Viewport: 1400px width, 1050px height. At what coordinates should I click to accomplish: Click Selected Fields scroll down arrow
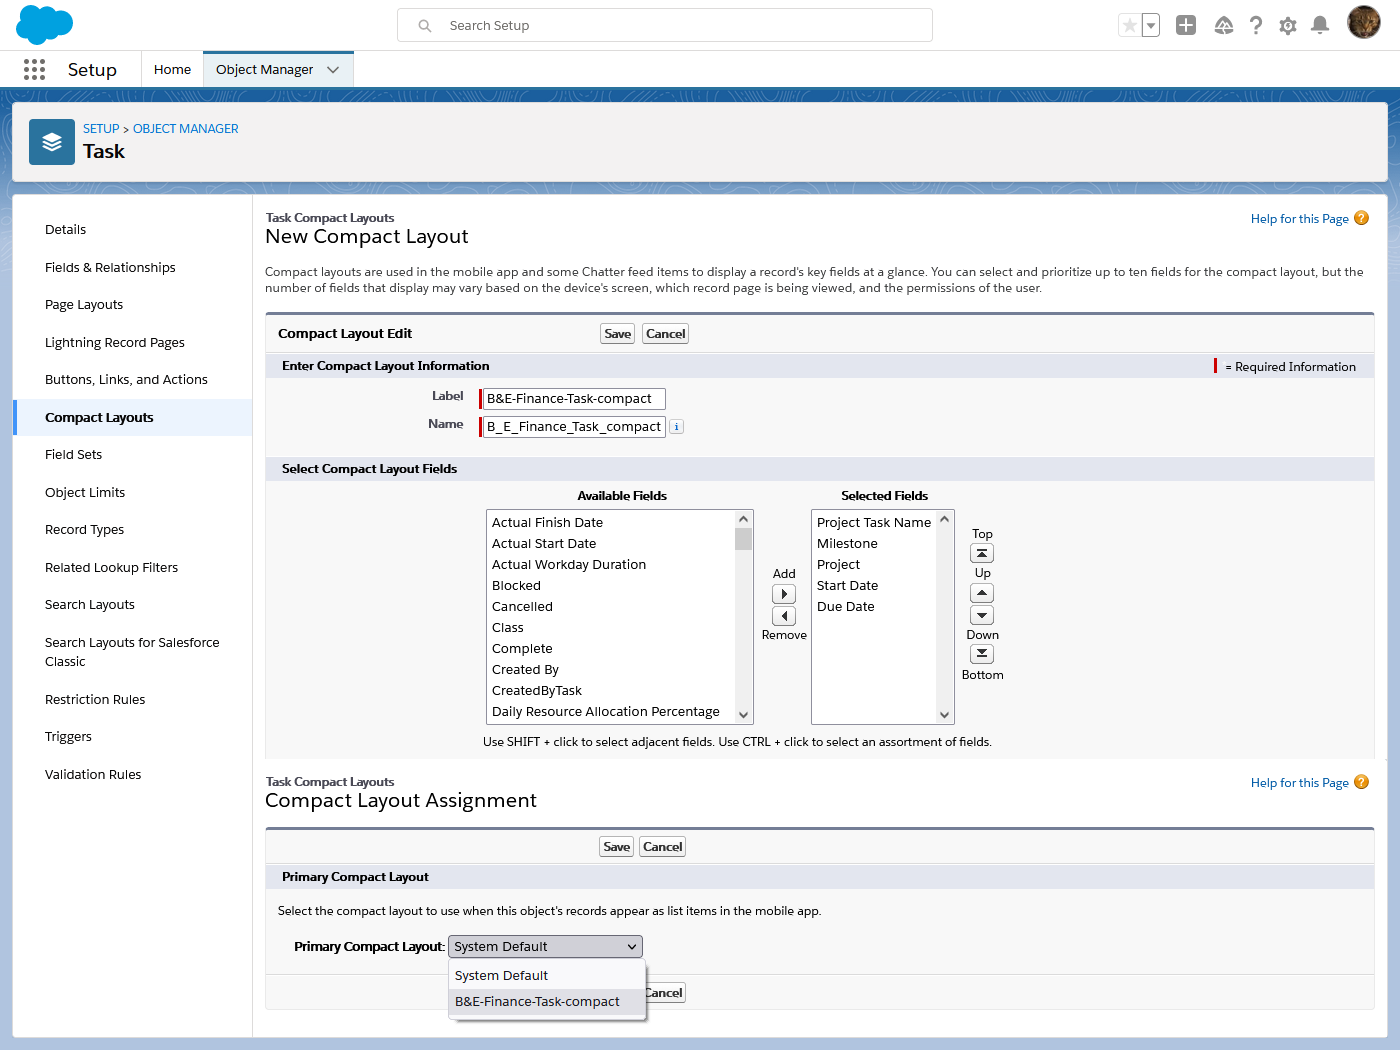click(944, 715)
